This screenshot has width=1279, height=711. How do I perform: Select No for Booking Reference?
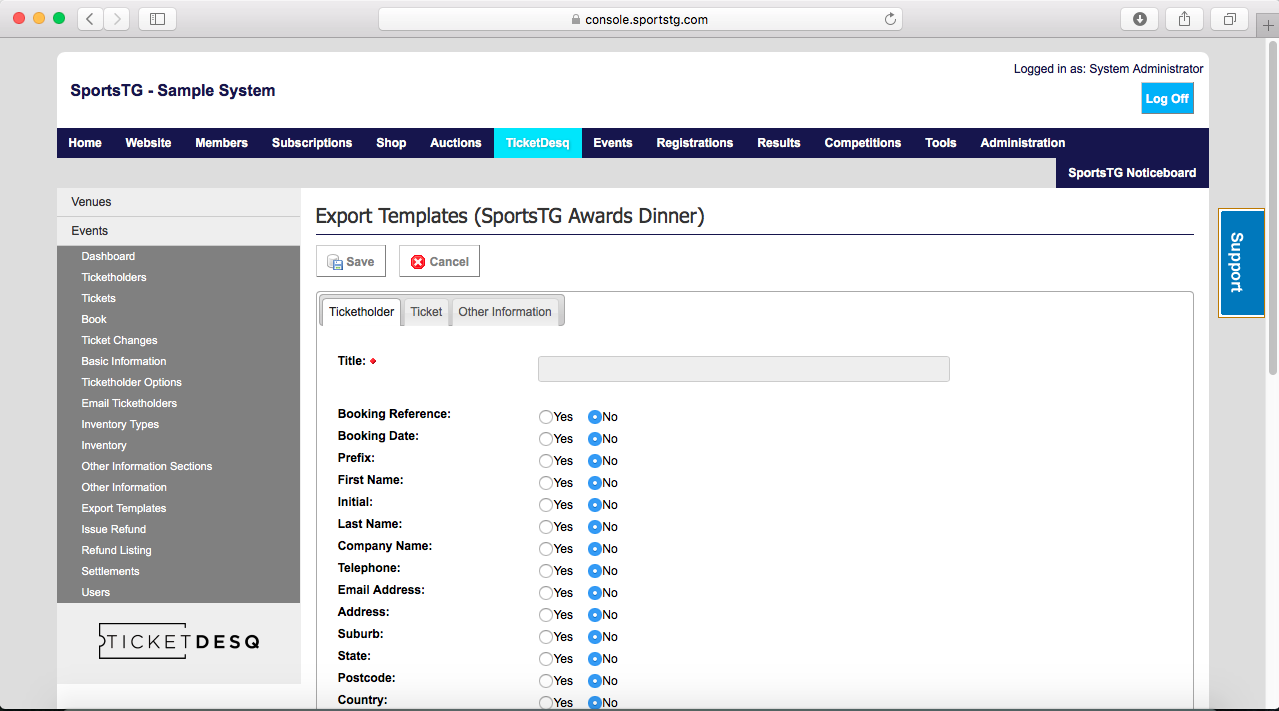[595, 417]
